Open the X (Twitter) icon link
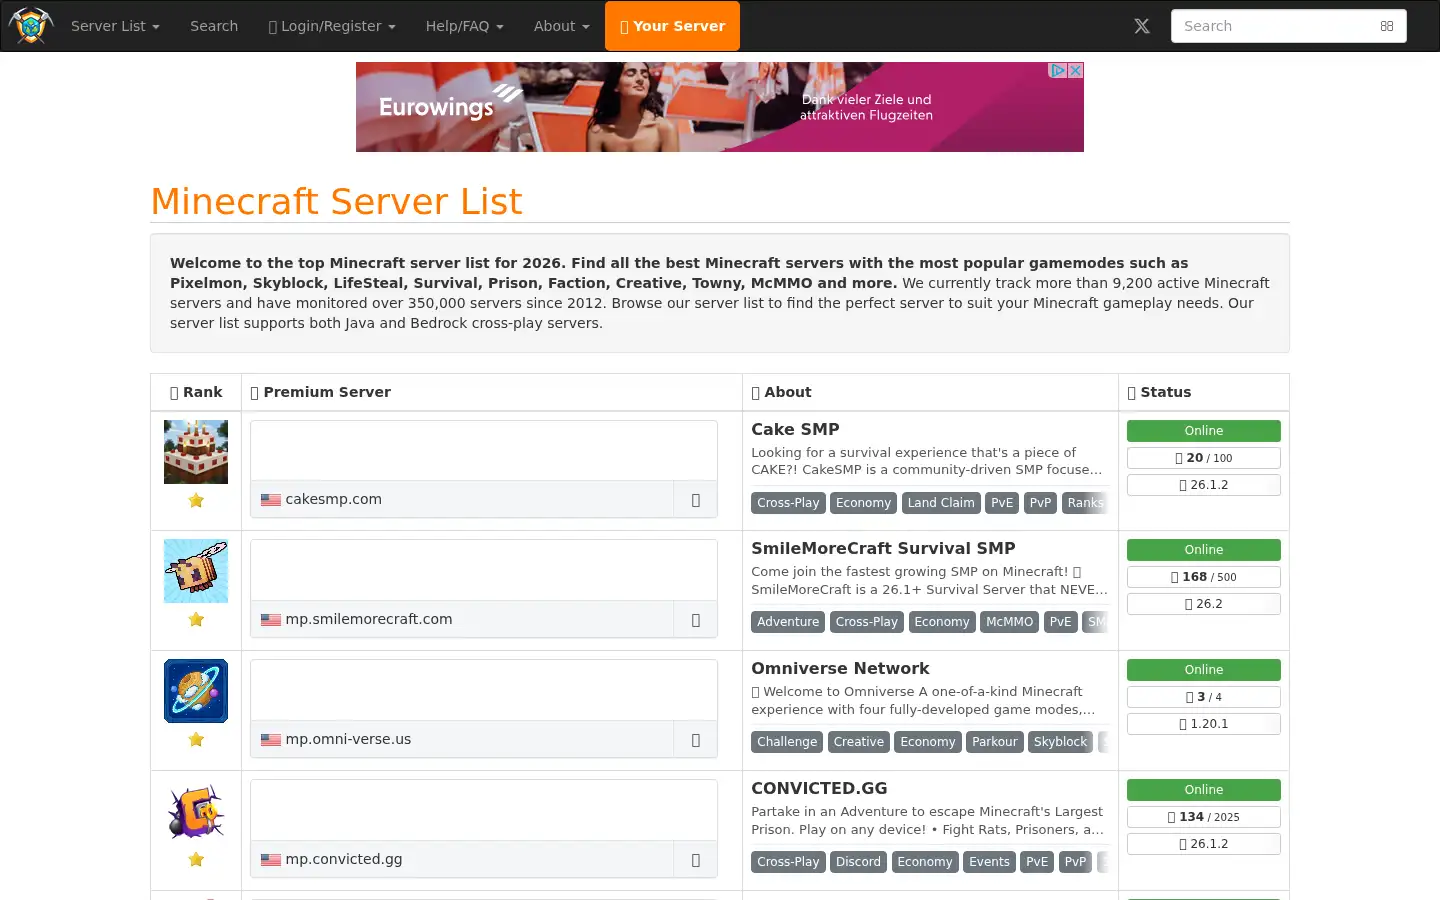Viewport: 1440px width, 900px height. click(x=1142, y=26)
